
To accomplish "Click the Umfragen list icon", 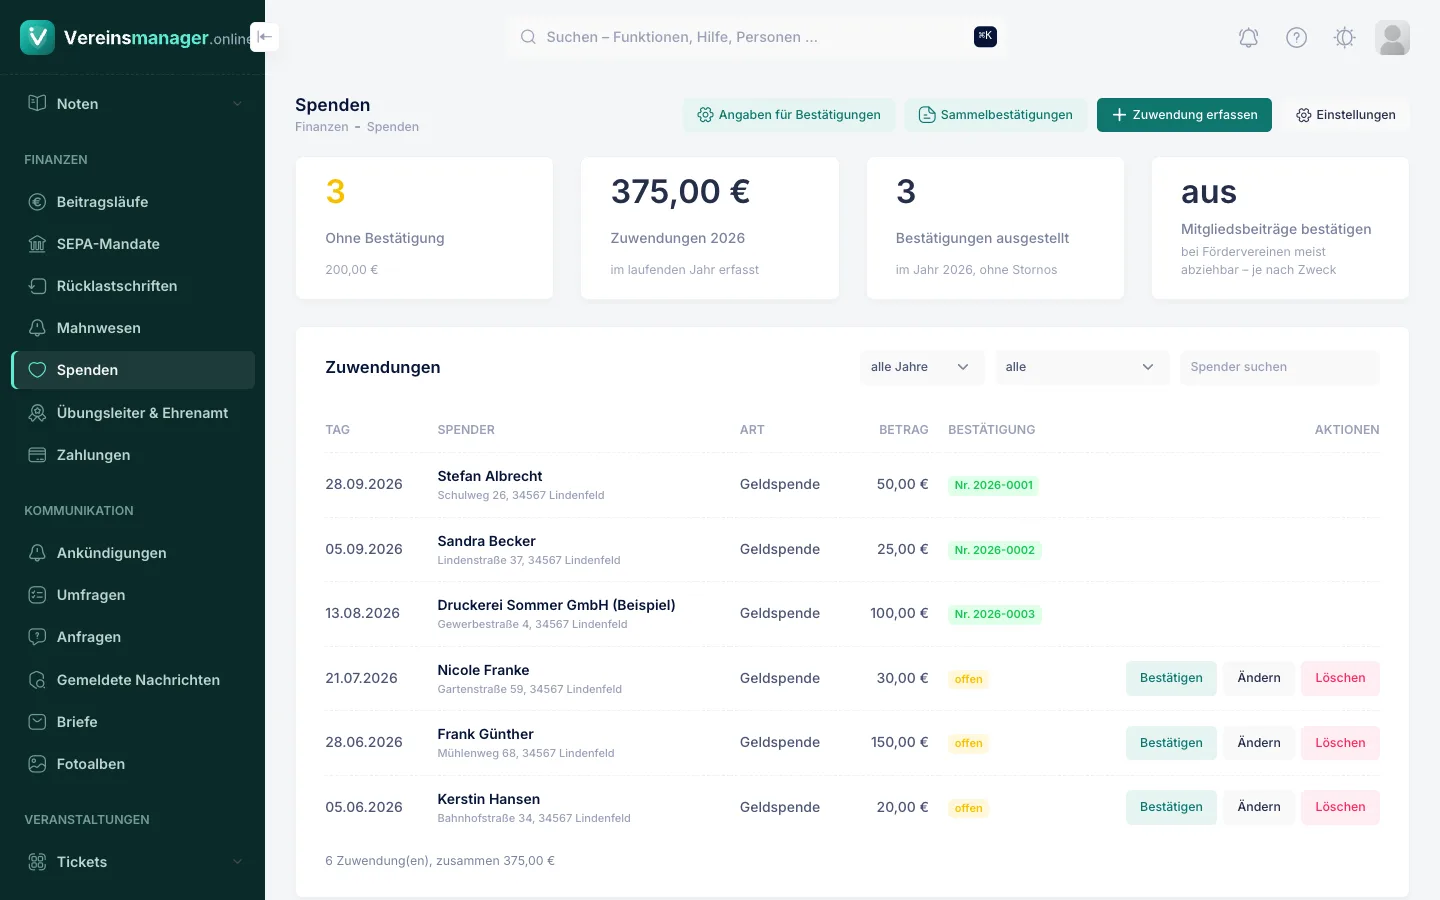I will (37, 595).
